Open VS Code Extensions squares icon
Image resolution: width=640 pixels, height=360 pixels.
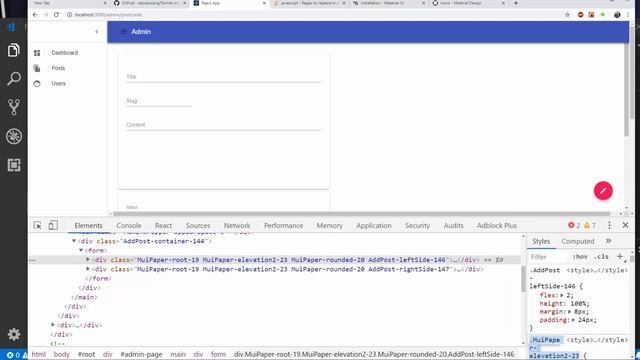[13, 165]
